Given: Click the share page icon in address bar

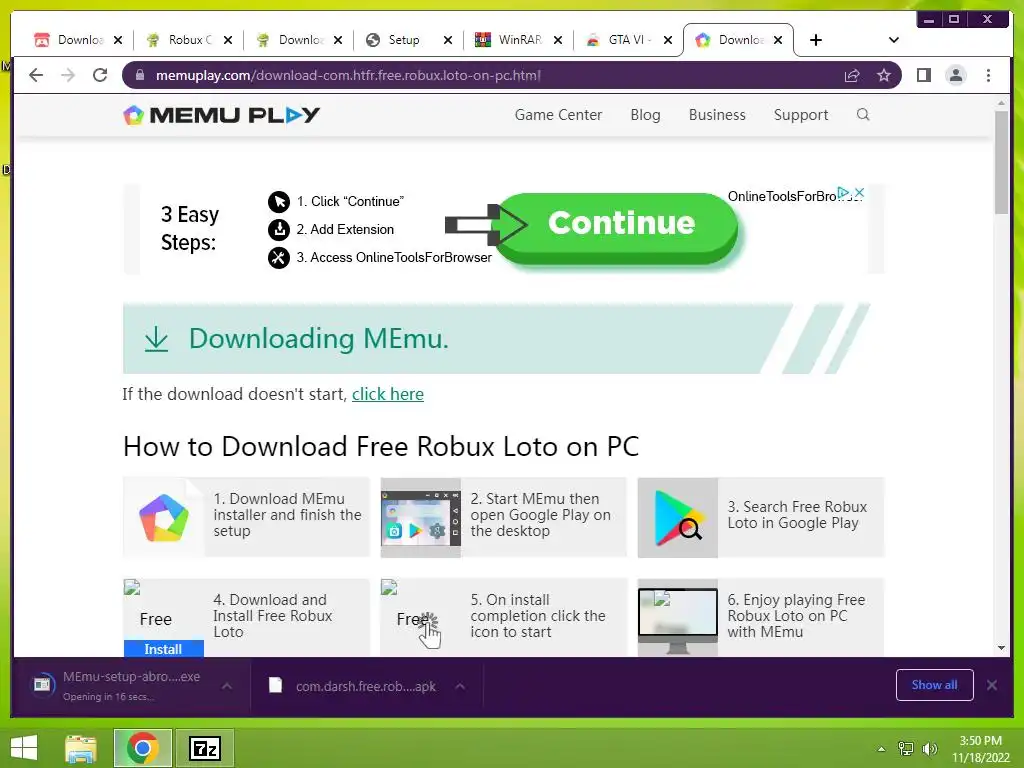Looking at the screenshot, I should [852, 76].
